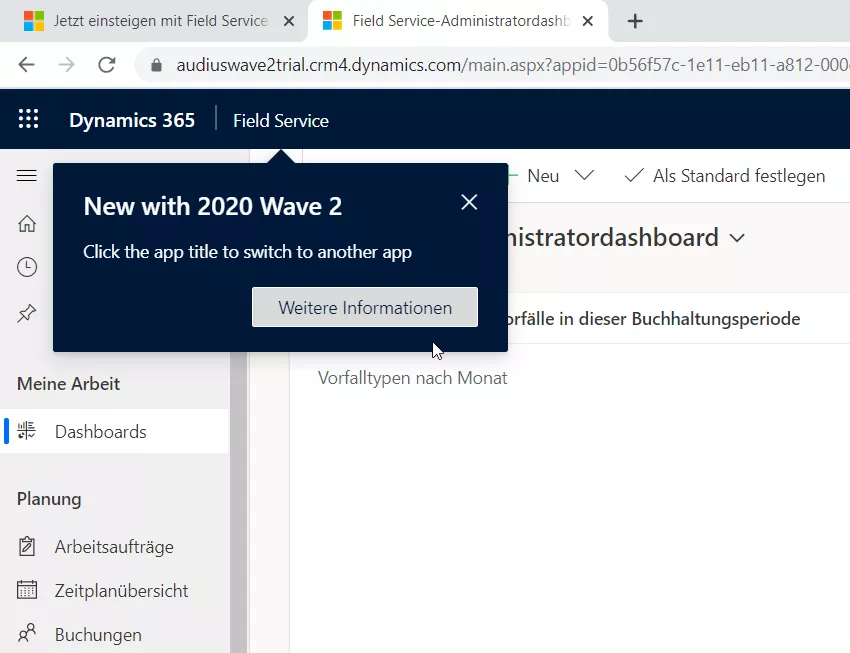Click the Weitere Informationen button
This screenshot has height=653, width=850.
(364, 307)
